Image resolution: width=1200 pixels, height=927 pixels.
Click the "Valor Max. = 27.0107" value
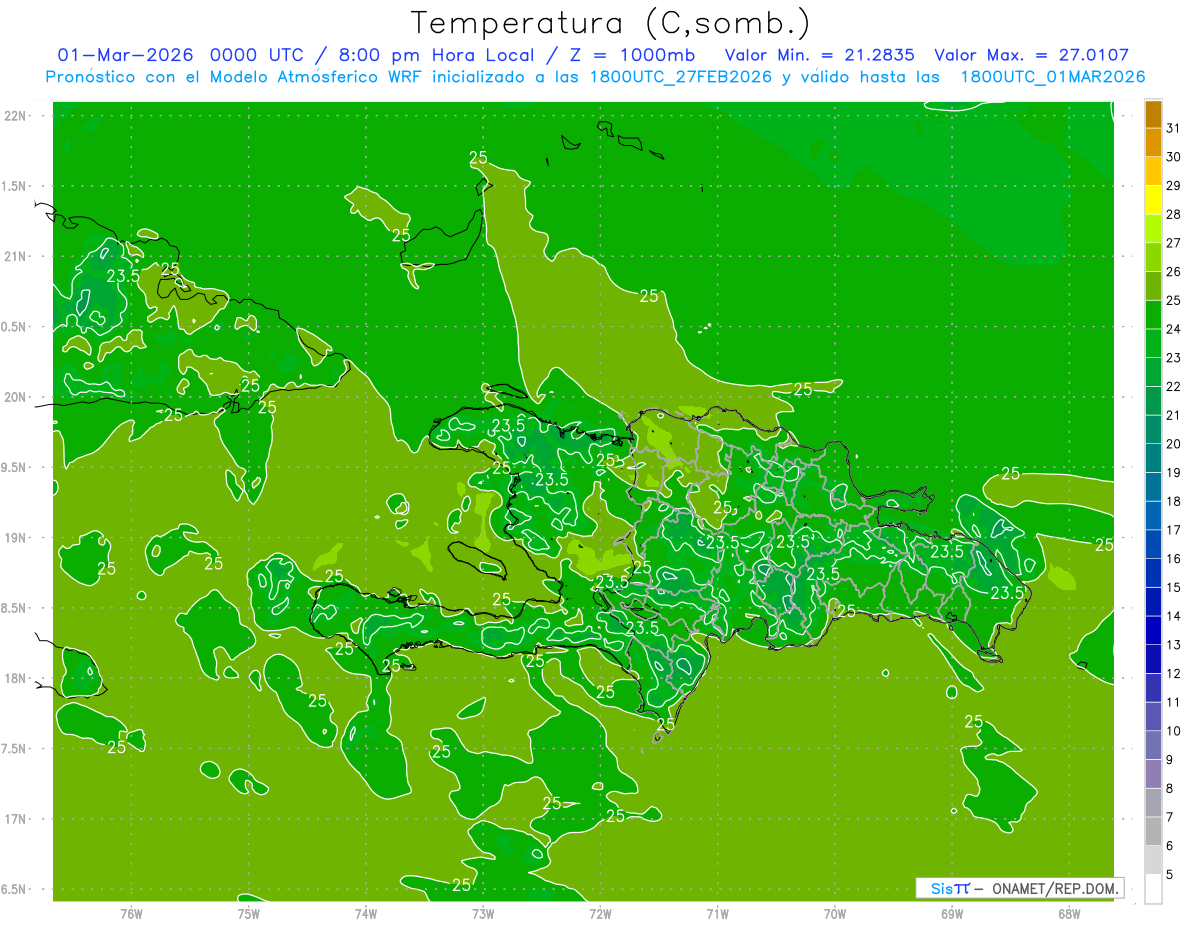pos(1031,55)
